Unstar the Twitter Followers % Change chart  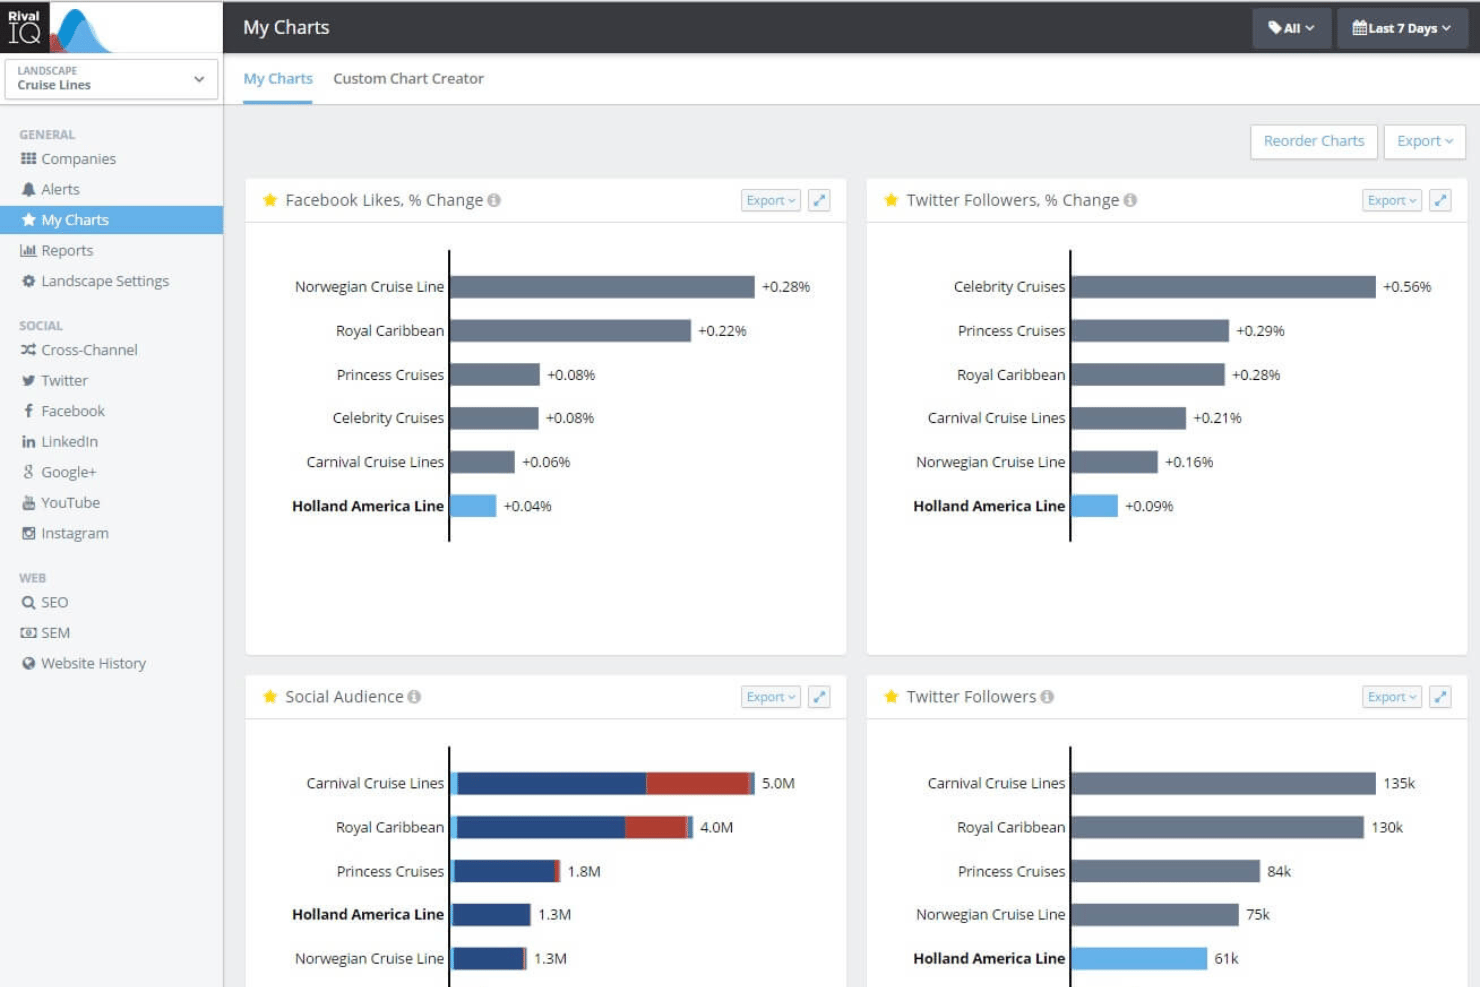coord(891,200)
